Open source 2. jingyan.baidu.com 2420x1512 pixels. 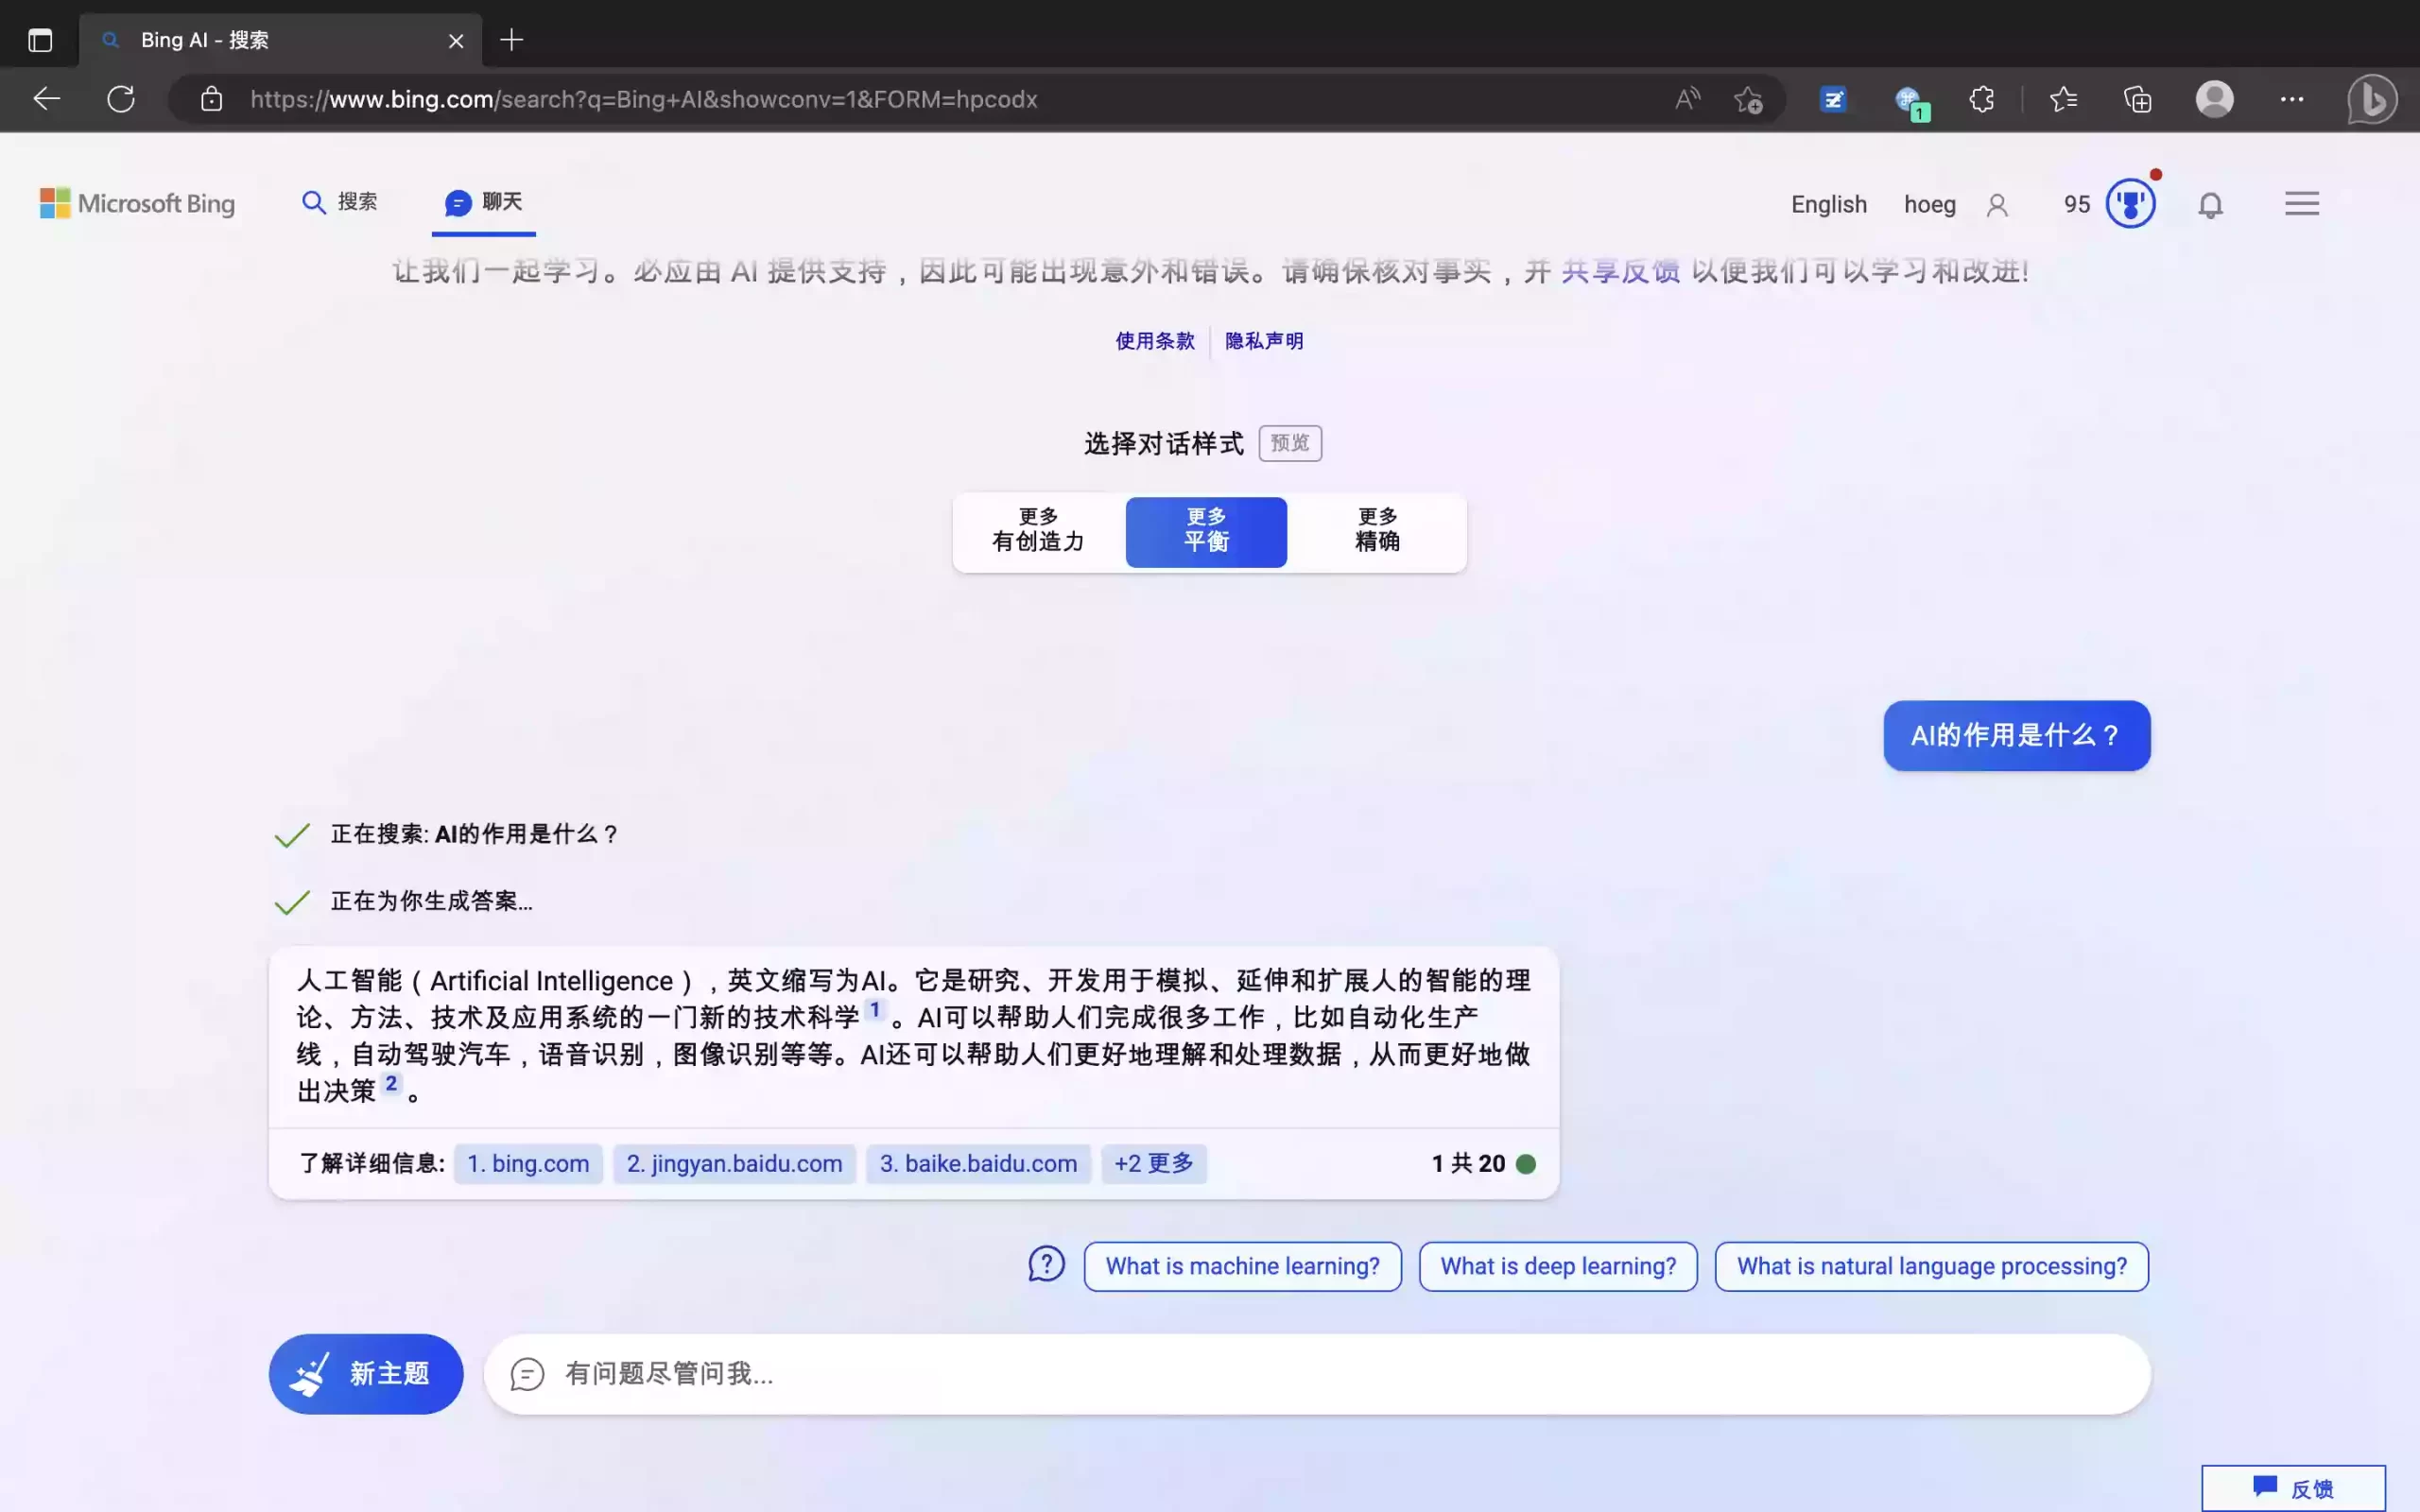[734, 1163]
